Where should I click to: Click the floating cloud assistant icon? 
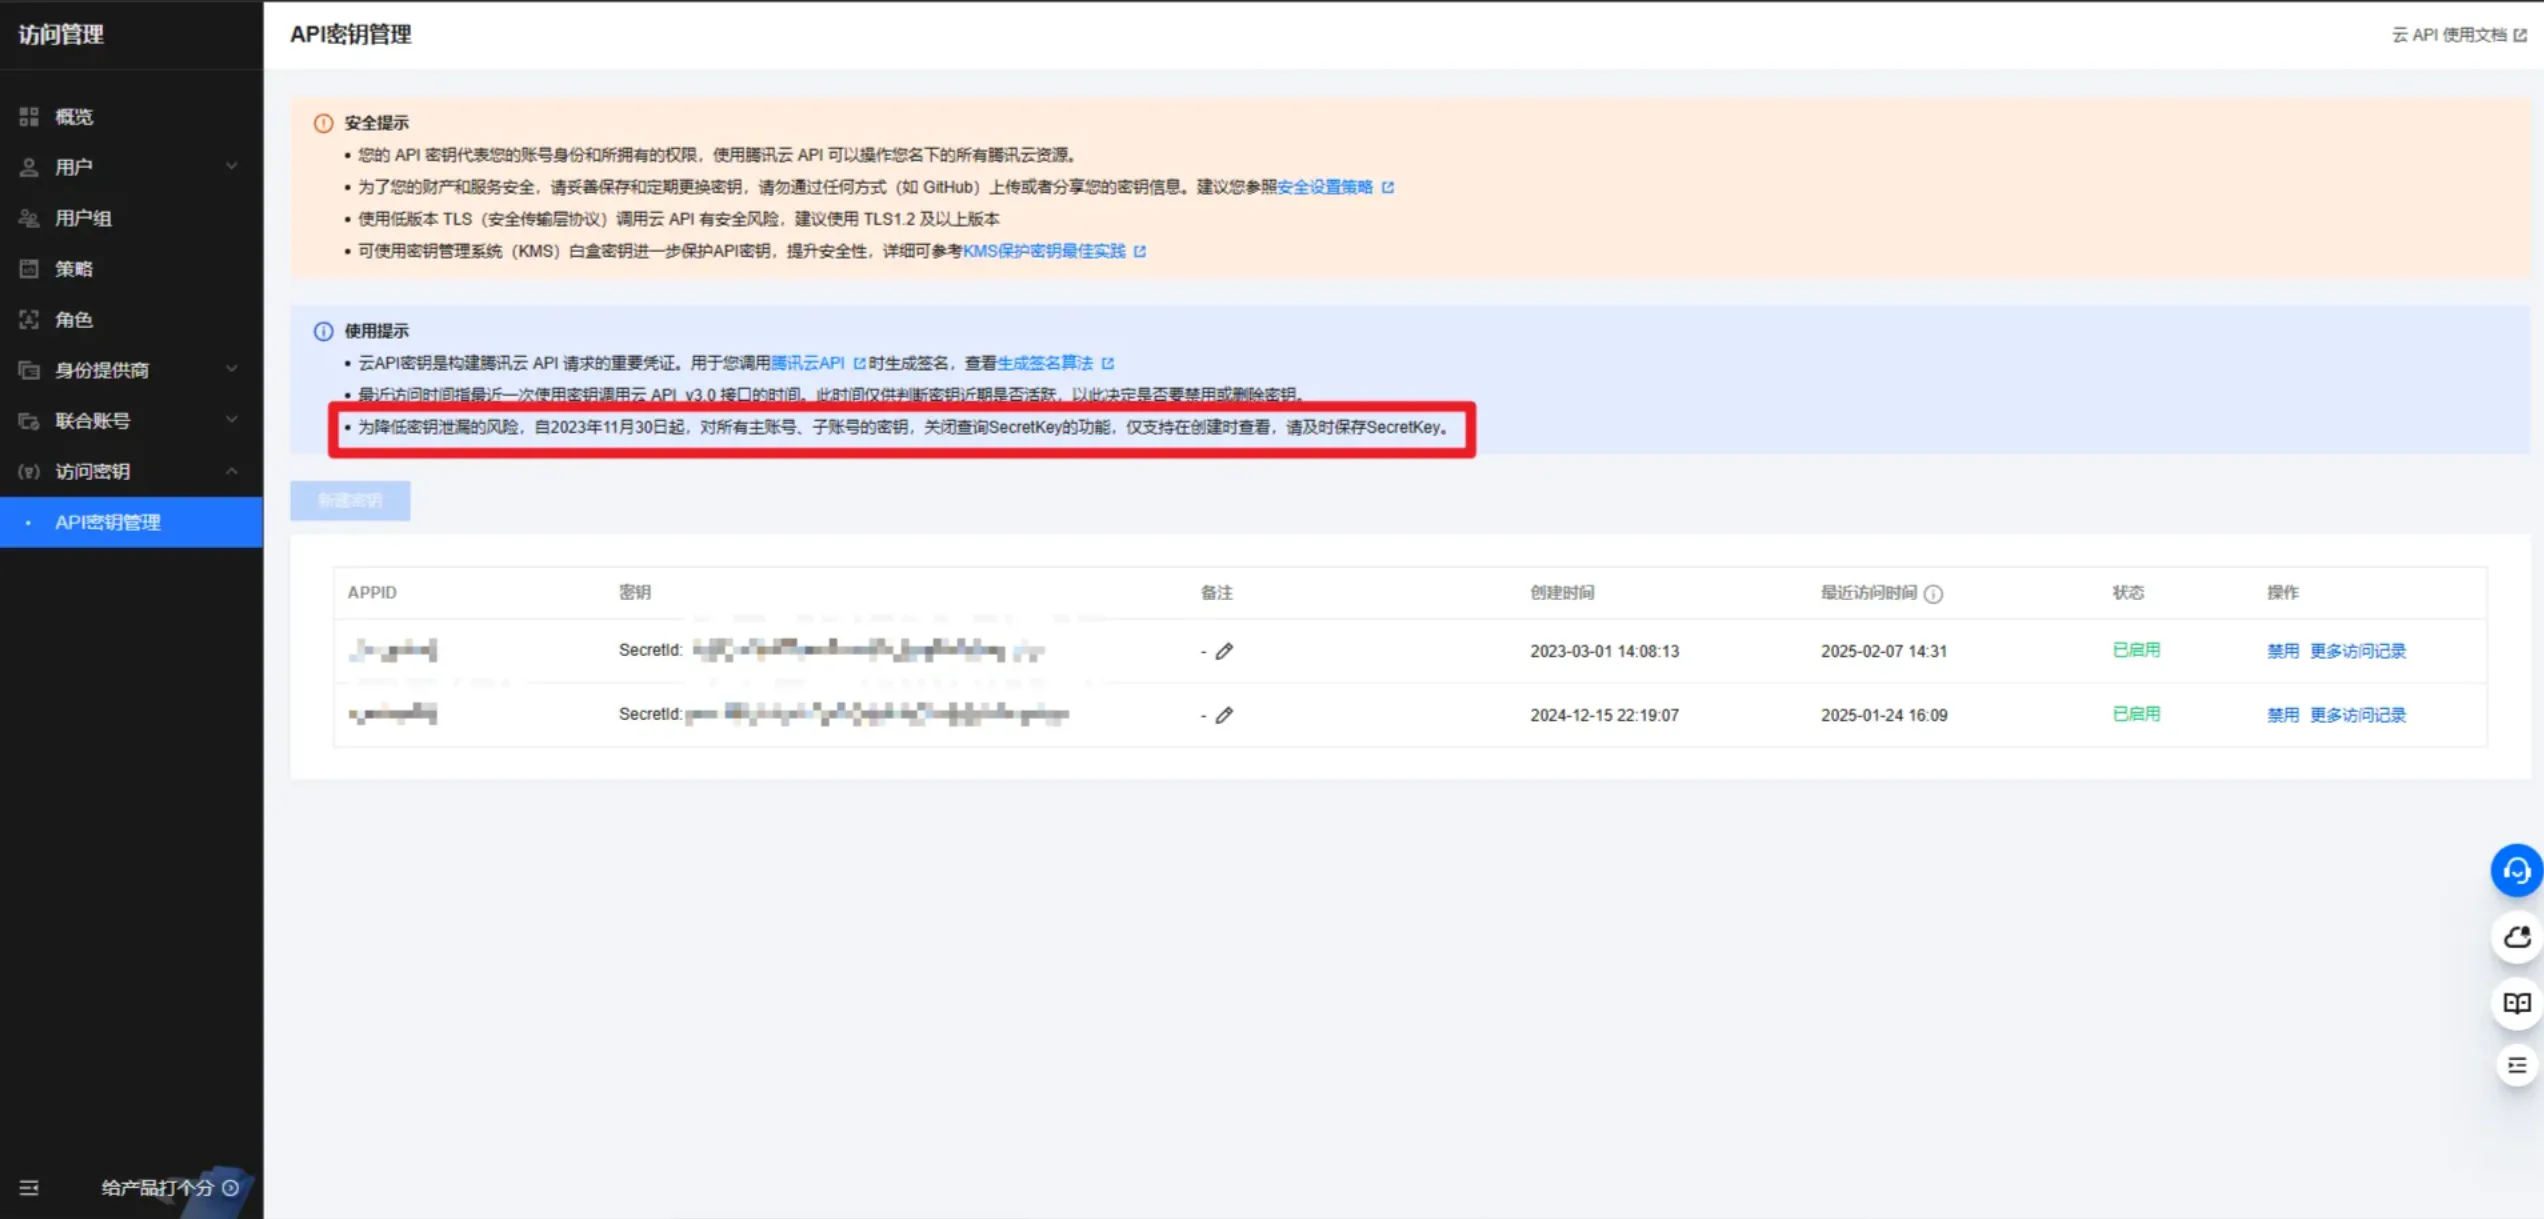click(2516, 937)
